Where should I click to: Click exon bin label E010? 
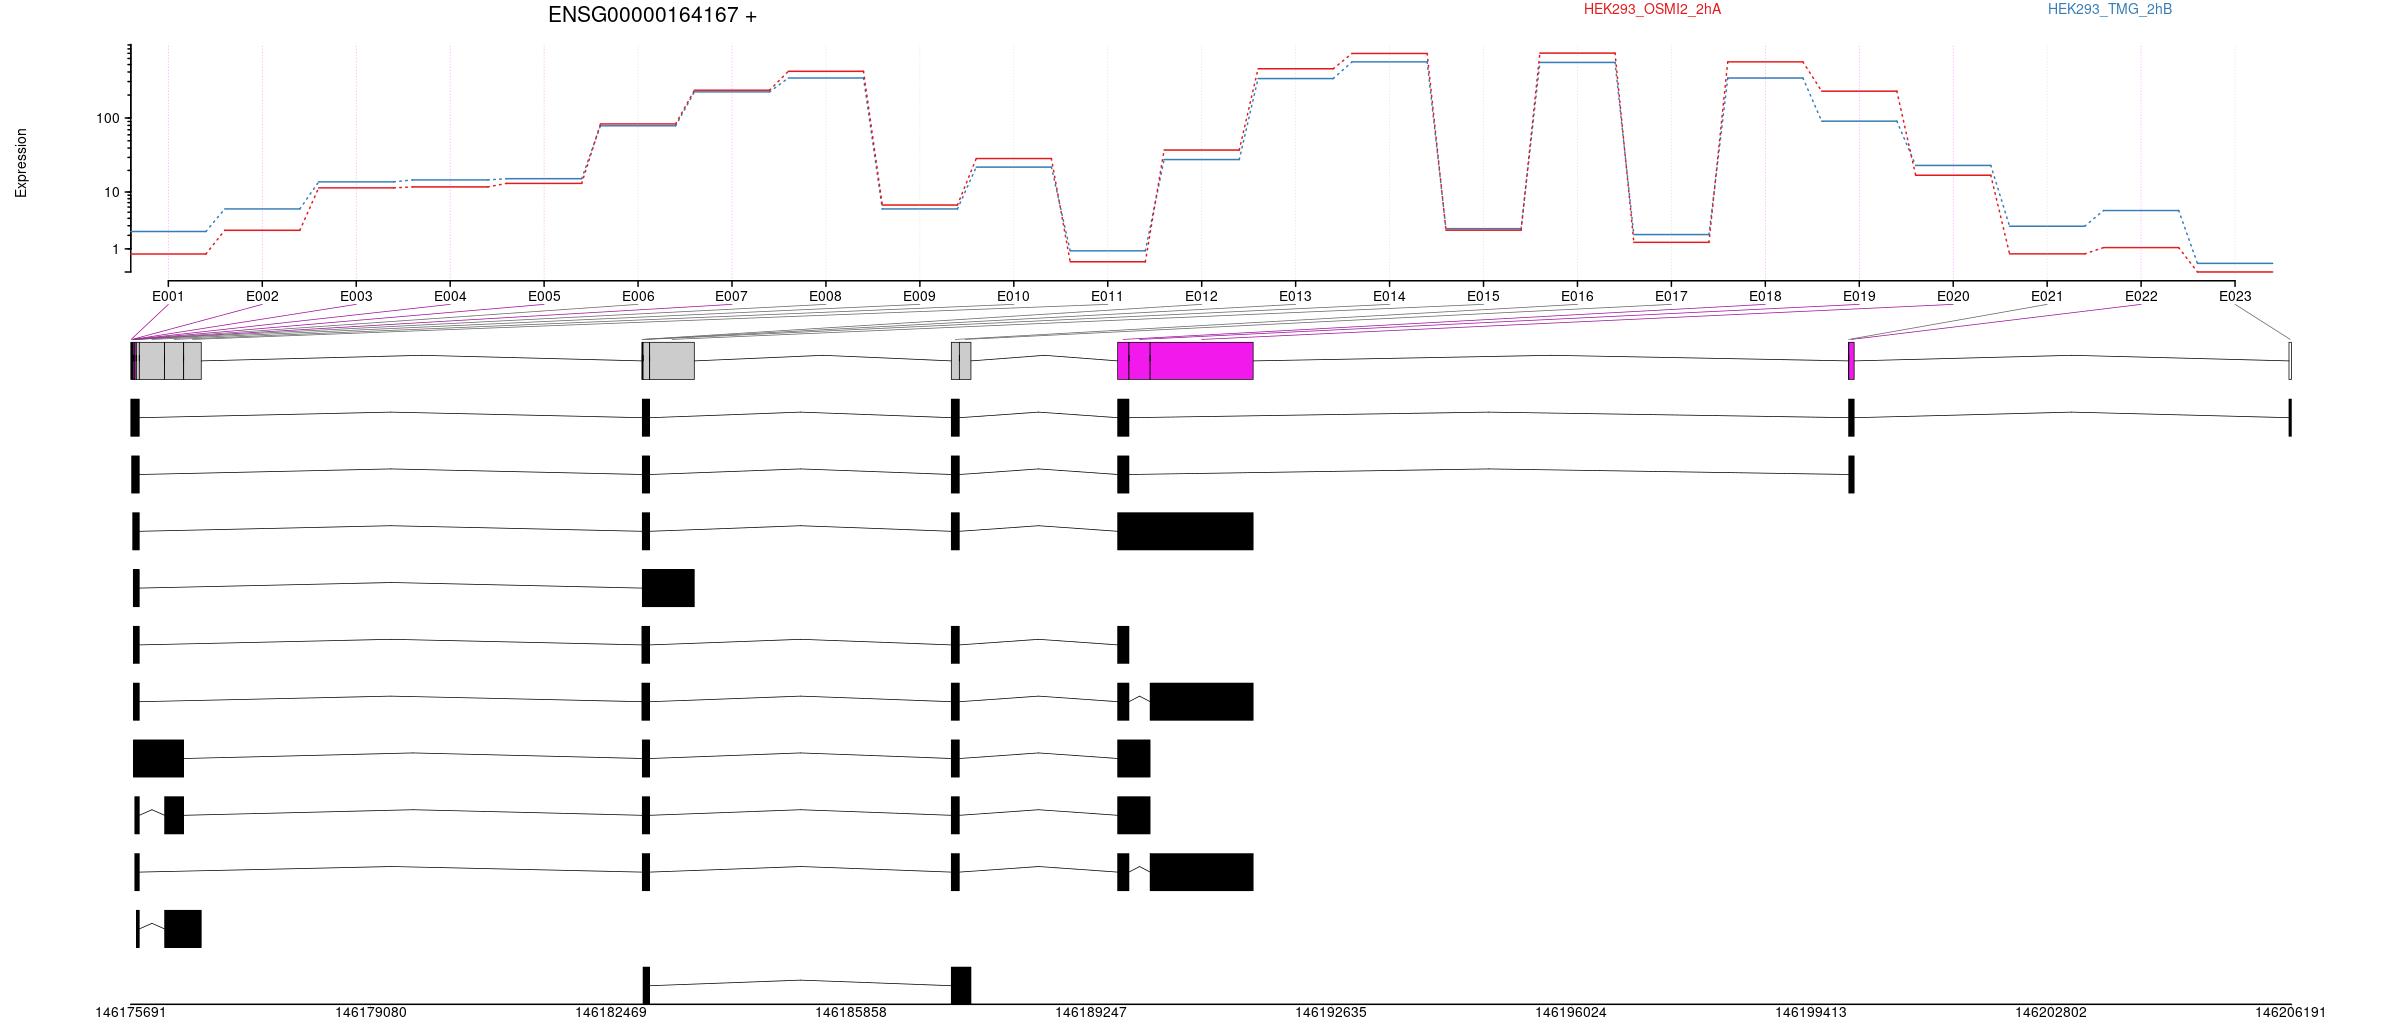pos(1013,296)
